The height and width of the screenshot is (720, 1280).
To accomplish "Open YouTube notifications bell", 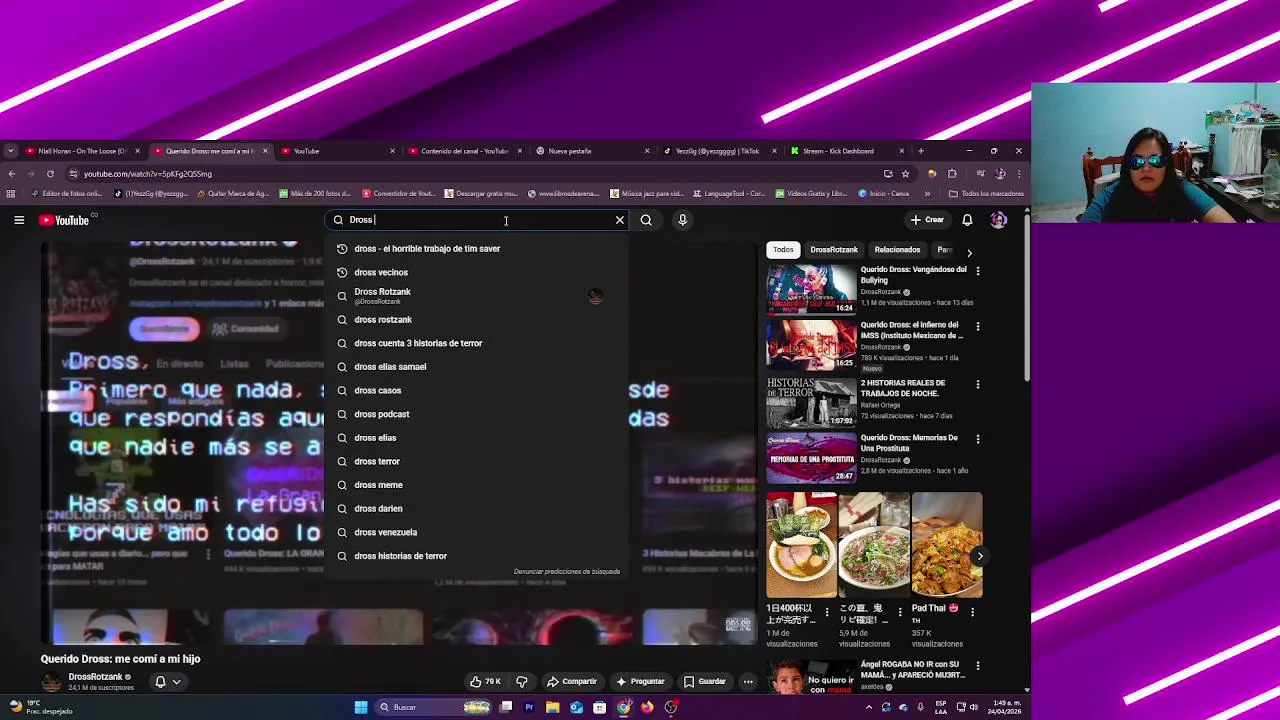I will pyautogui.click(x=967, y=220).
